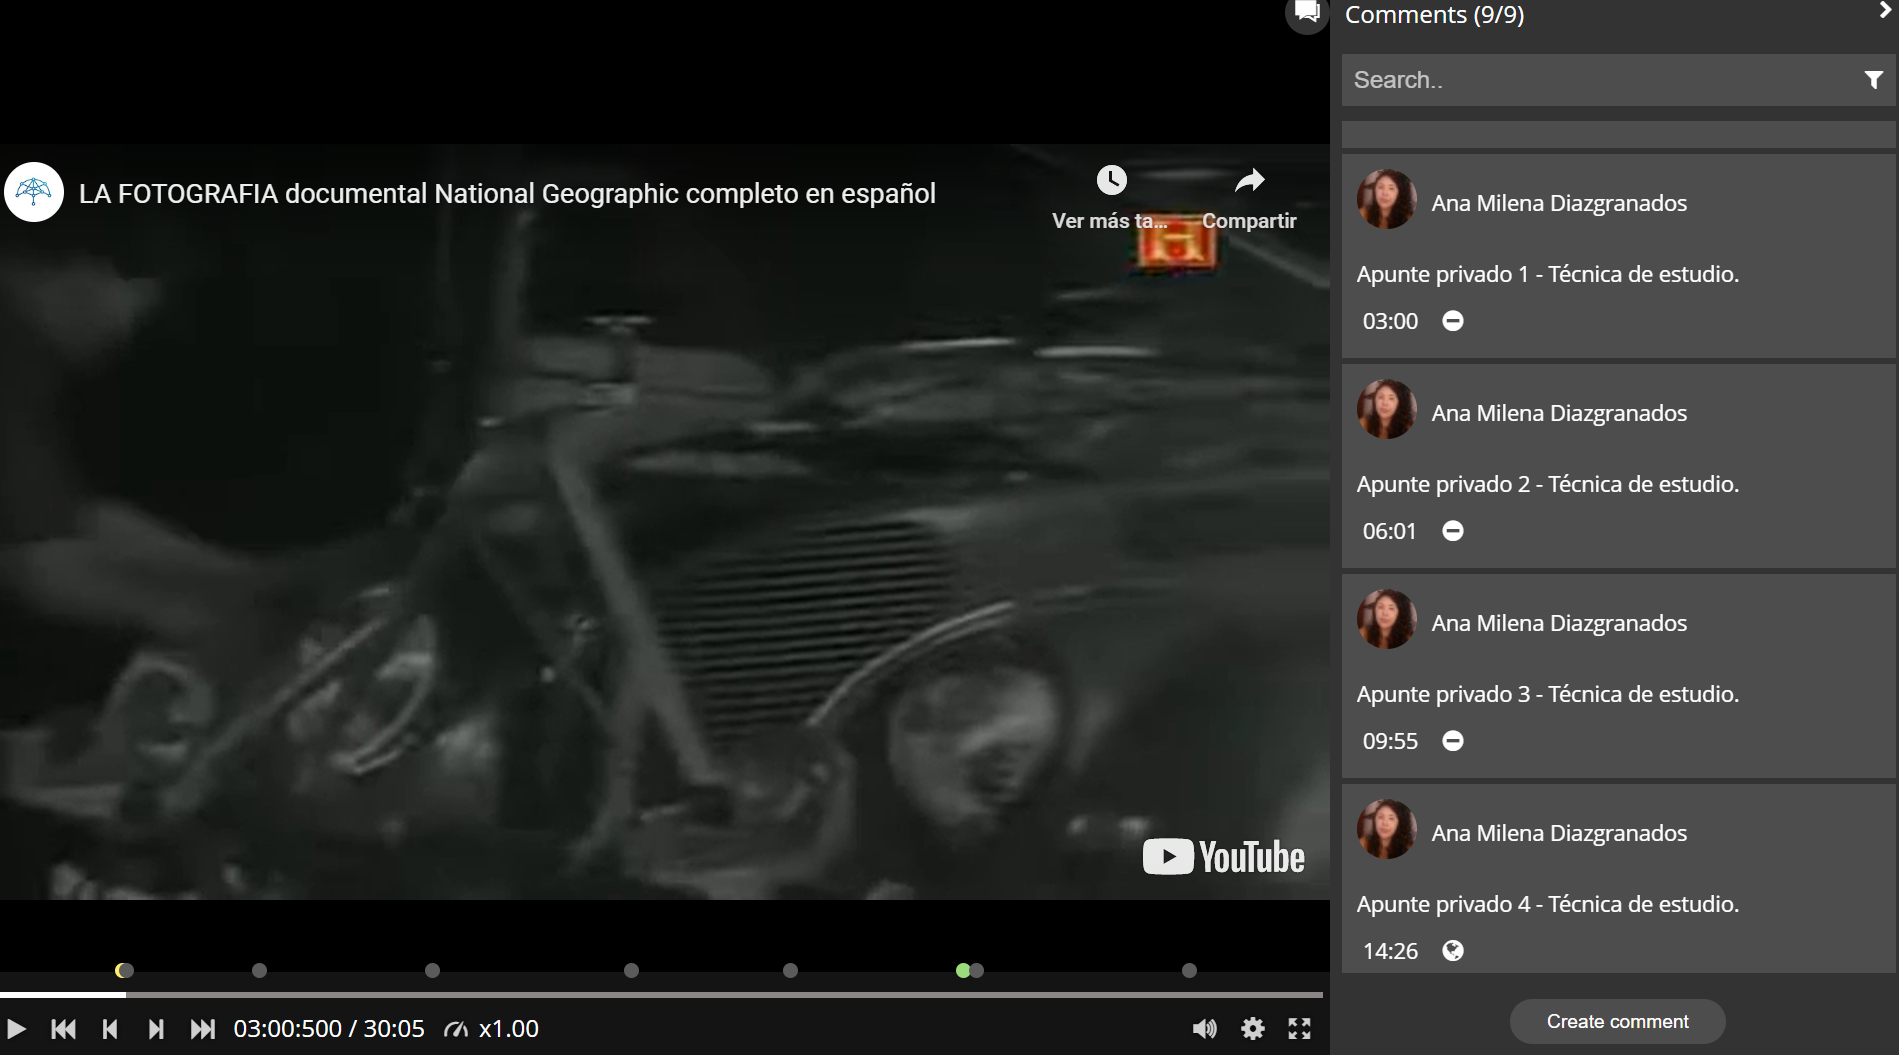Image resolution: width=1899 pixels, height=1055 pixels.
Task: Click the YouTube 'Ver más tarde' clock icon
Action: tap(1111, 180)
